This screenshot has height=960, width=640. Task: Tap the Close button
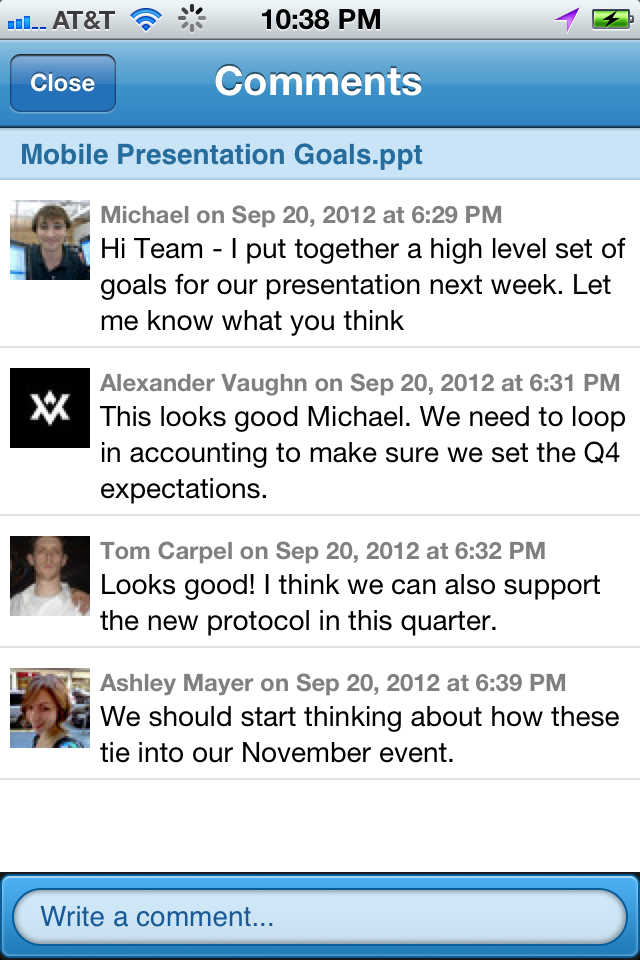tap(62, 83)
